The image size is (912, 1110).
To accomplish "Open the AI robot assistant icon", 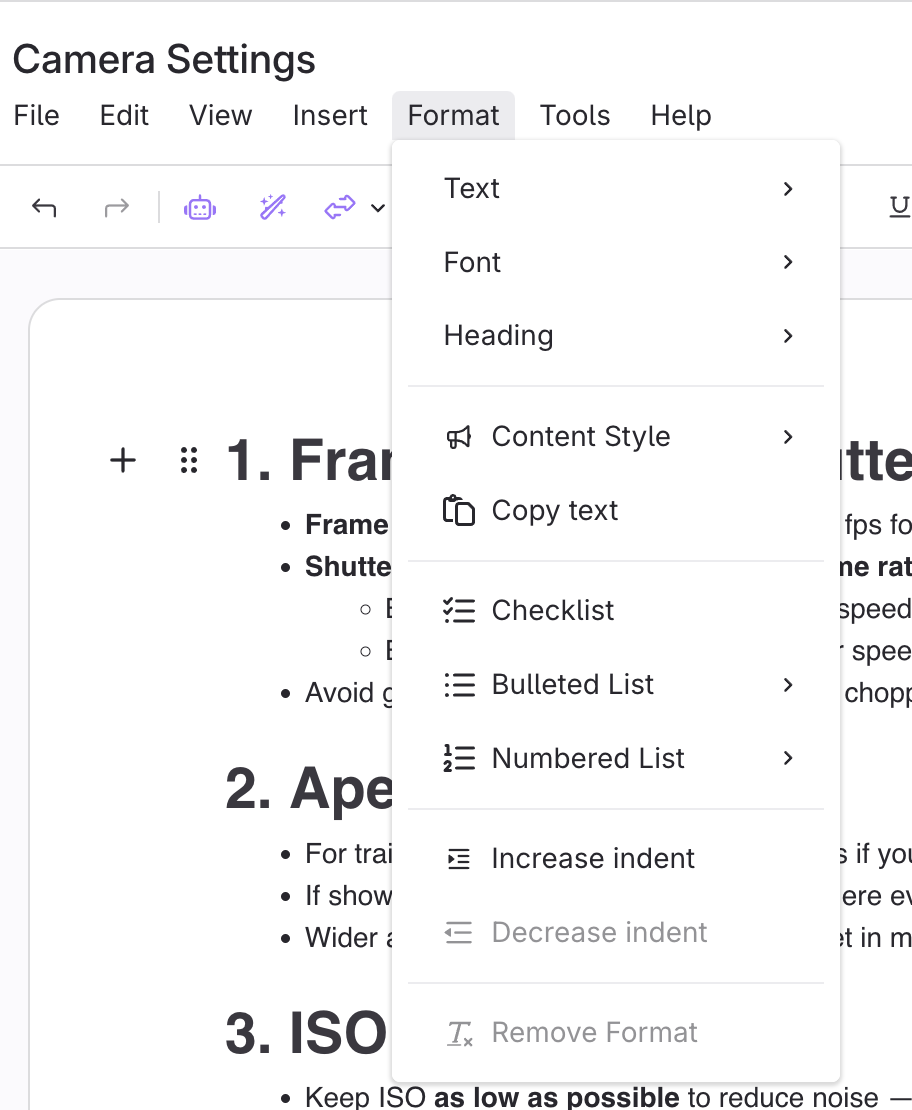I will coord(200,208).
